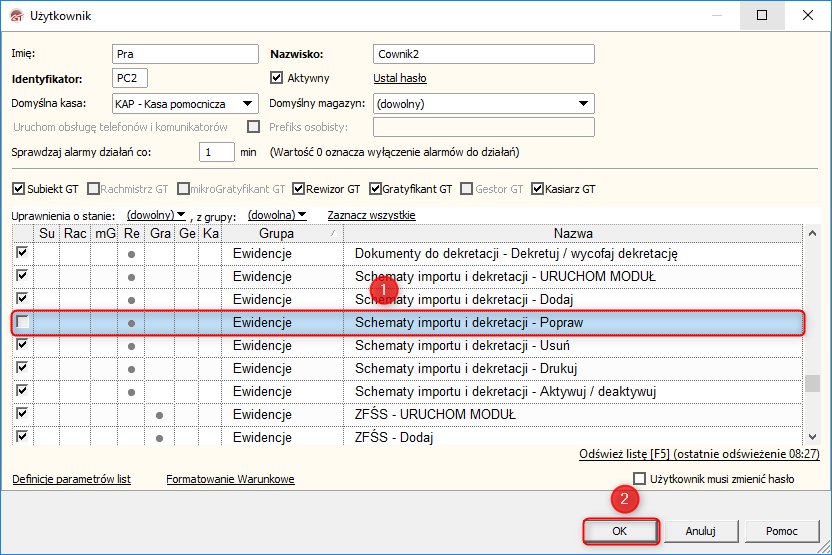Open the 'Uprawnienia o stanie' filter dropdown
The image size is (832, 555).
pyautogui.click(x=157, y=215)
